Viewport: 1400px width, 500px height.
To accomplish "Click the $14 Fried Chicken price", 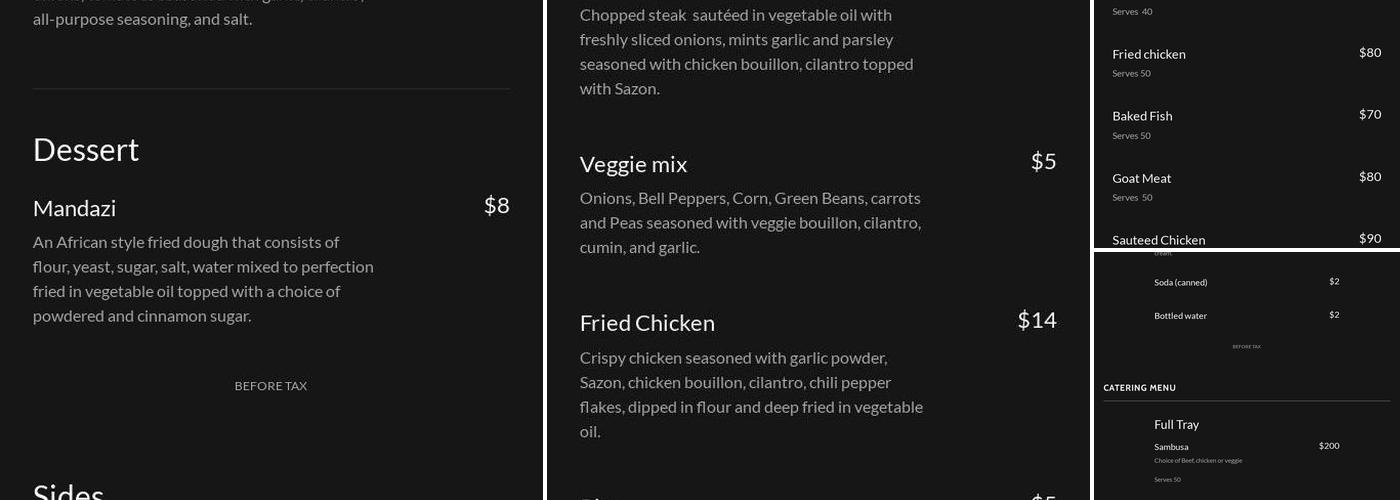I will (x=1036, y=319).
